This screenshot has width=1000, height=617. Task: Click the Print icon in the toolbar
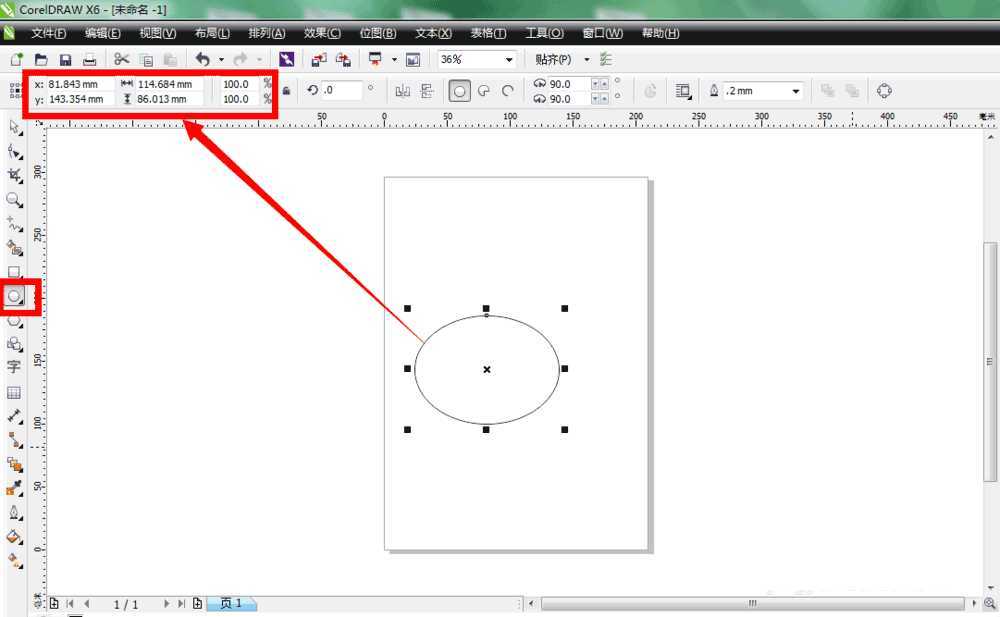click(x=89, y=60)
